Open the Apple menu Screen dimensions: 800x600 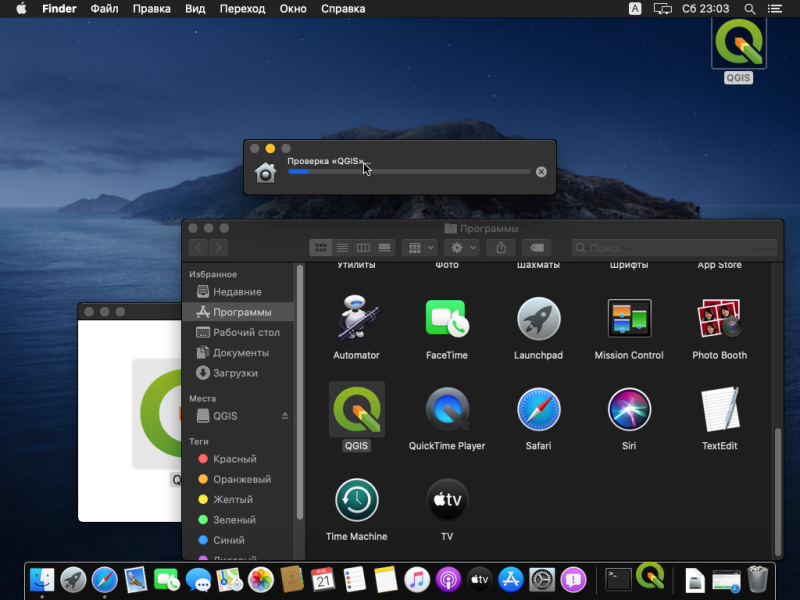(x=21, y=9)
